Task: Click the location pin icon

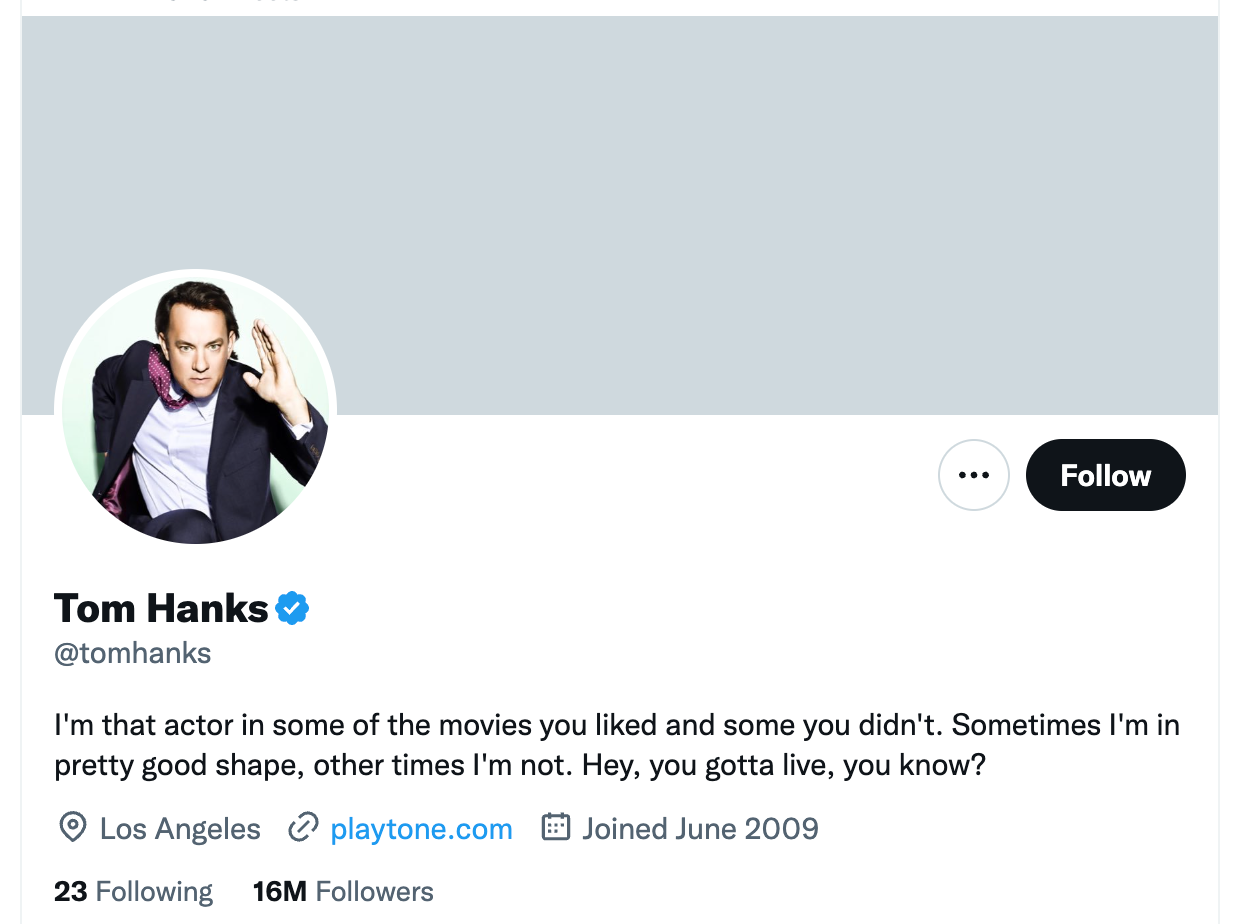Action: 72,828
